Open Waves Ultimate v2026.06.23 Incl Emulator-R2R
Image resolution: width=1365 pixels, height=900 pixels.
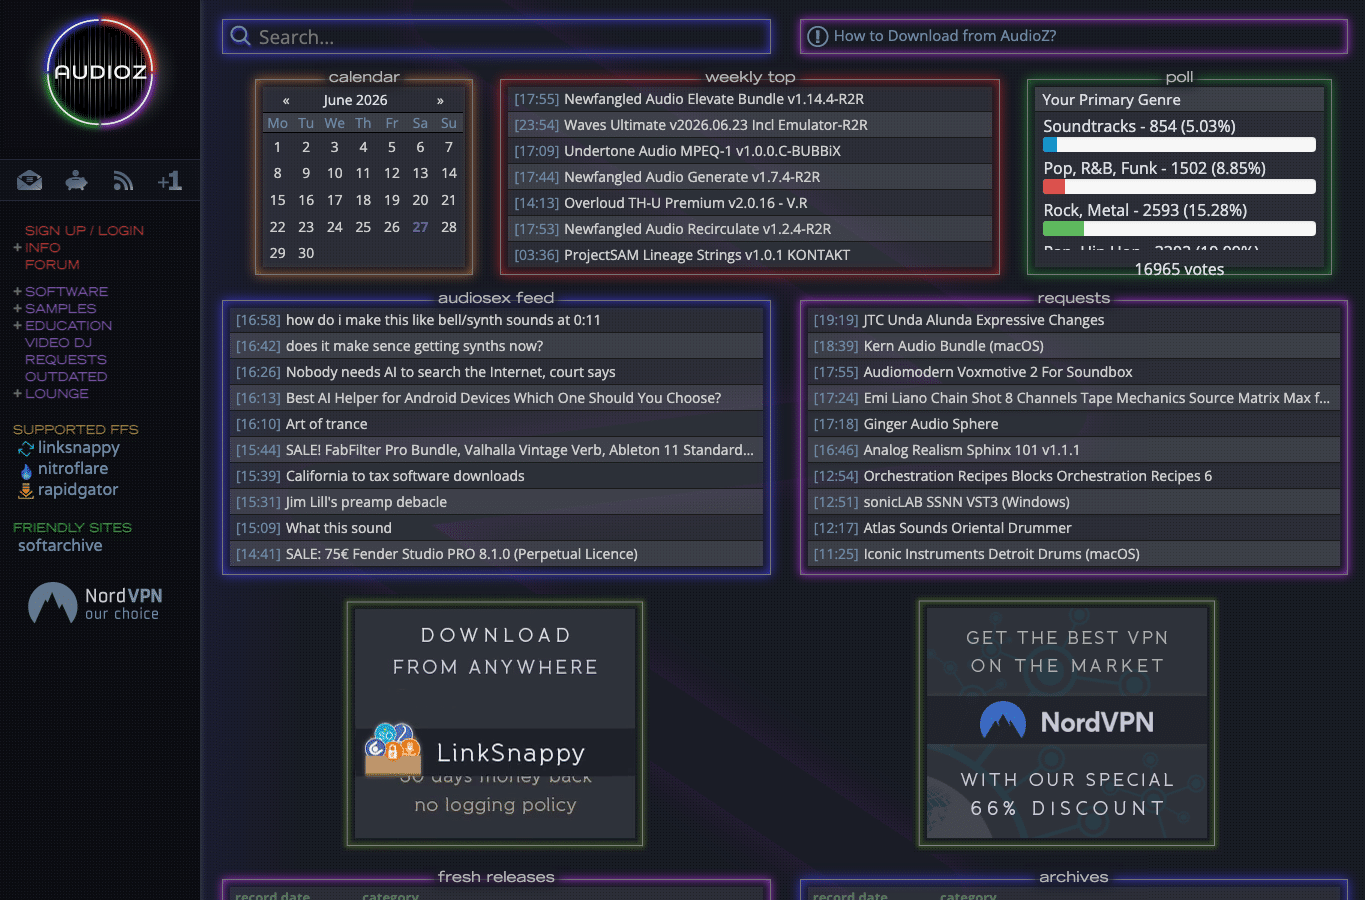click(716, 125)
